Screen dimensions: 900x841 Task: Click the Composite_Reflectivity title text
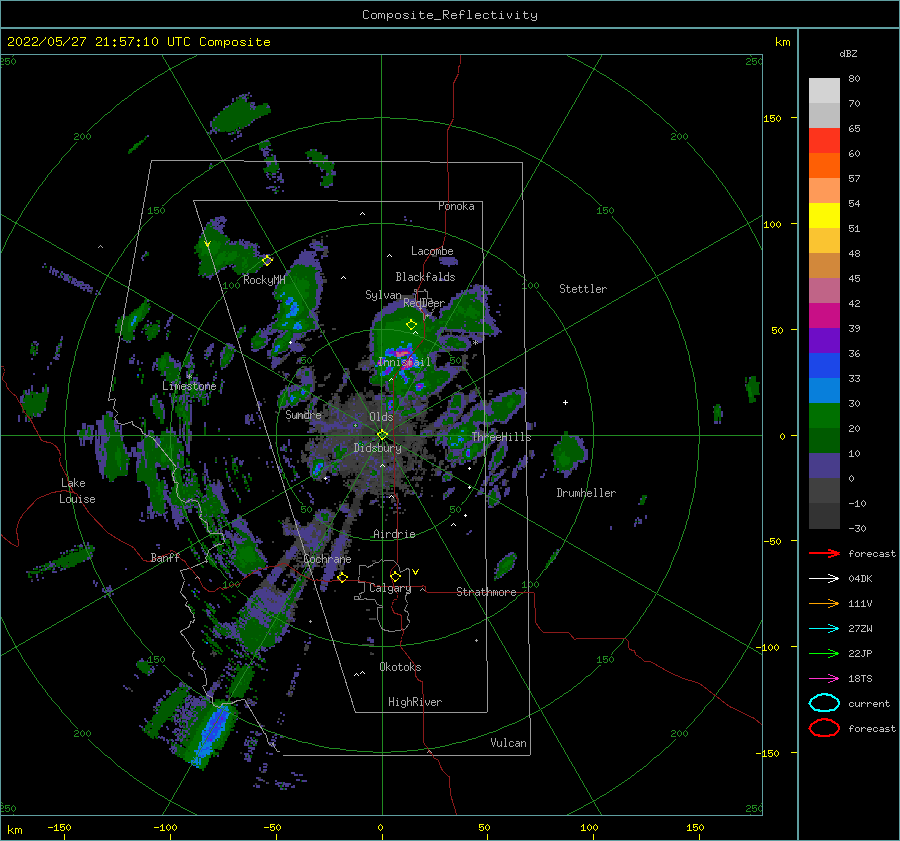(x=450, y=15)
